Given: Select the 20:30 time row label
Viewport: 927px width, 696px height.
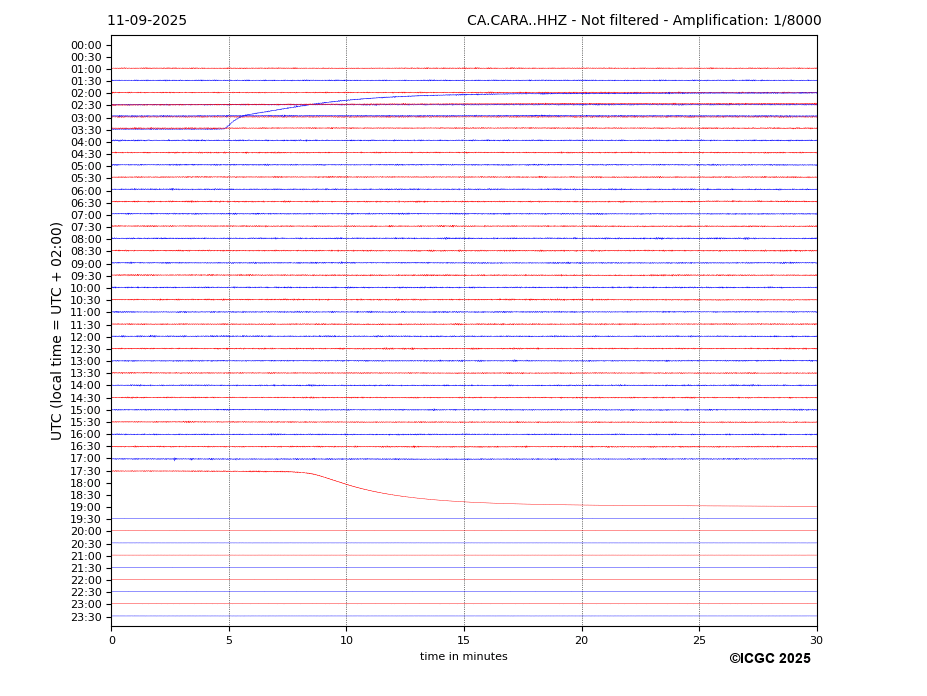Looking at the screenshot, I should [86, 544].
